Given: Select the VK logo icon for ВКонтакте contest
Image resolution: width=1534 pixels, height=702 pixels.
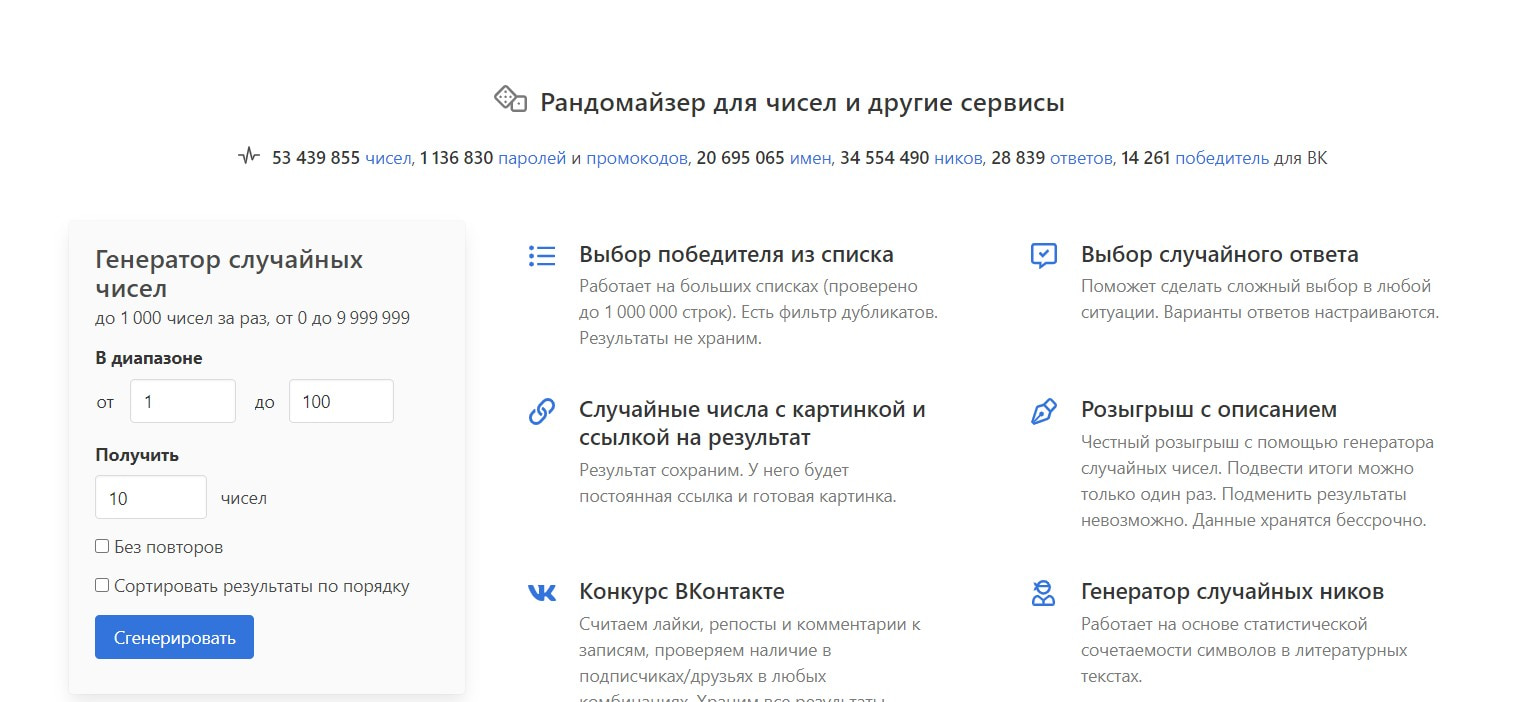Looking at the screenshot, I should point(541,592).
